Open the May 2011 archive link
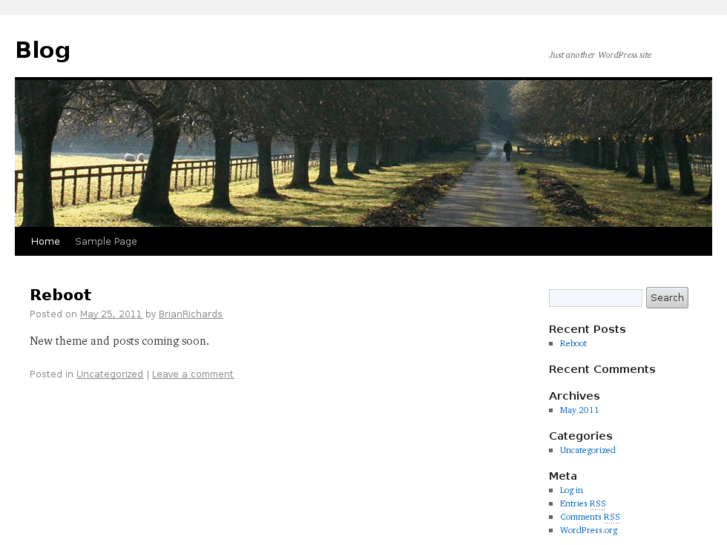This screenshot has height=545, width=727. pyautogui.click(x=579, y=410)
